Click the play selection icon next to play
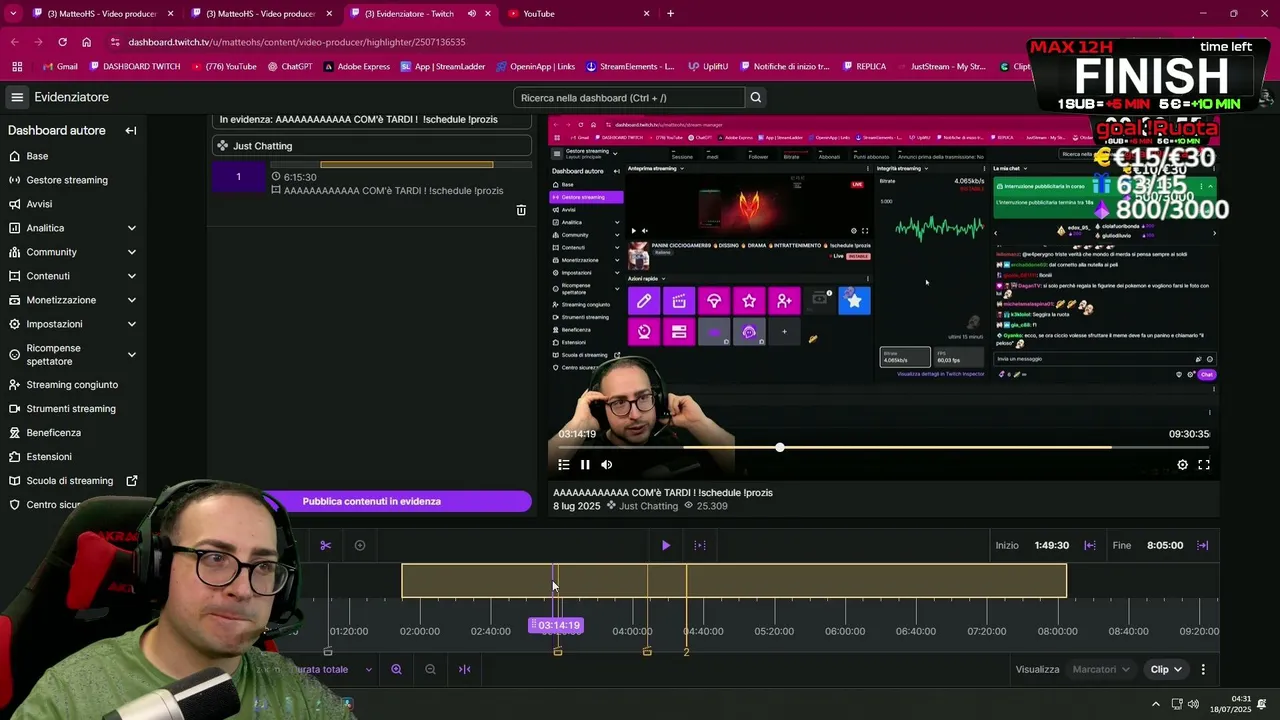This screenshot has width=1280, height=720. (x=700, y=545)
